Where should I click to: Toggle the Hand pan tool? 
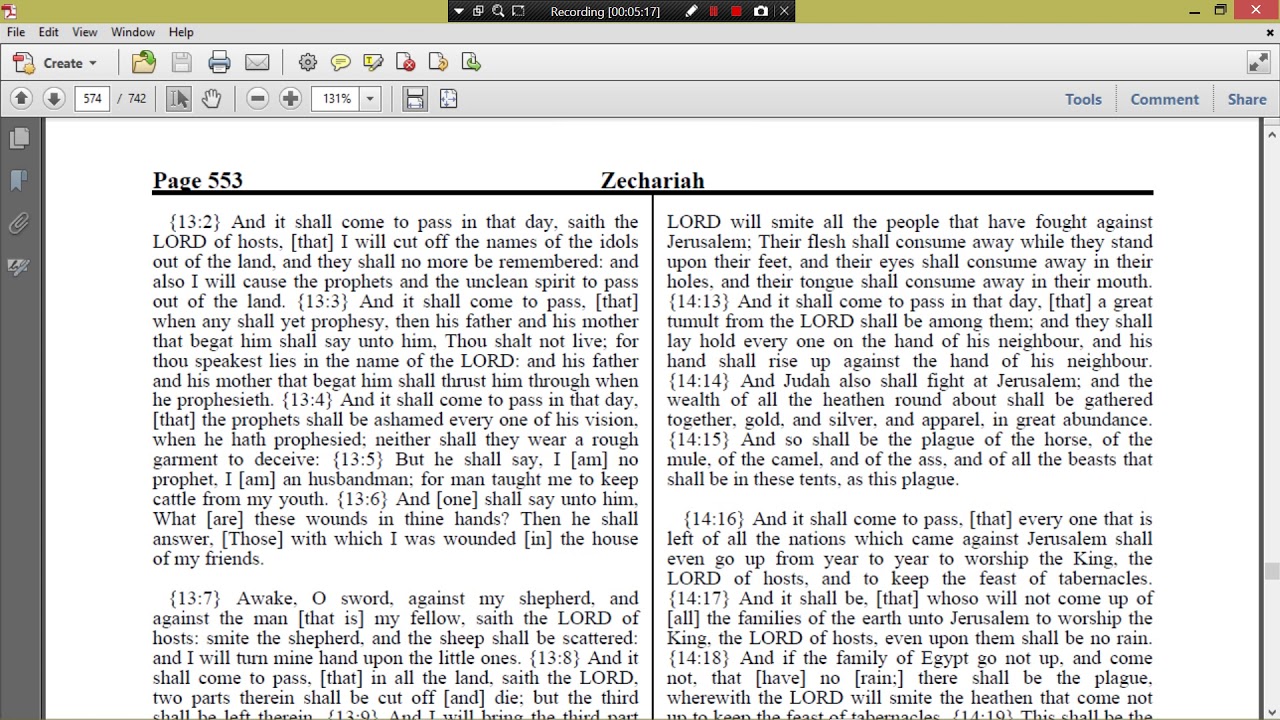coord(211,99)
